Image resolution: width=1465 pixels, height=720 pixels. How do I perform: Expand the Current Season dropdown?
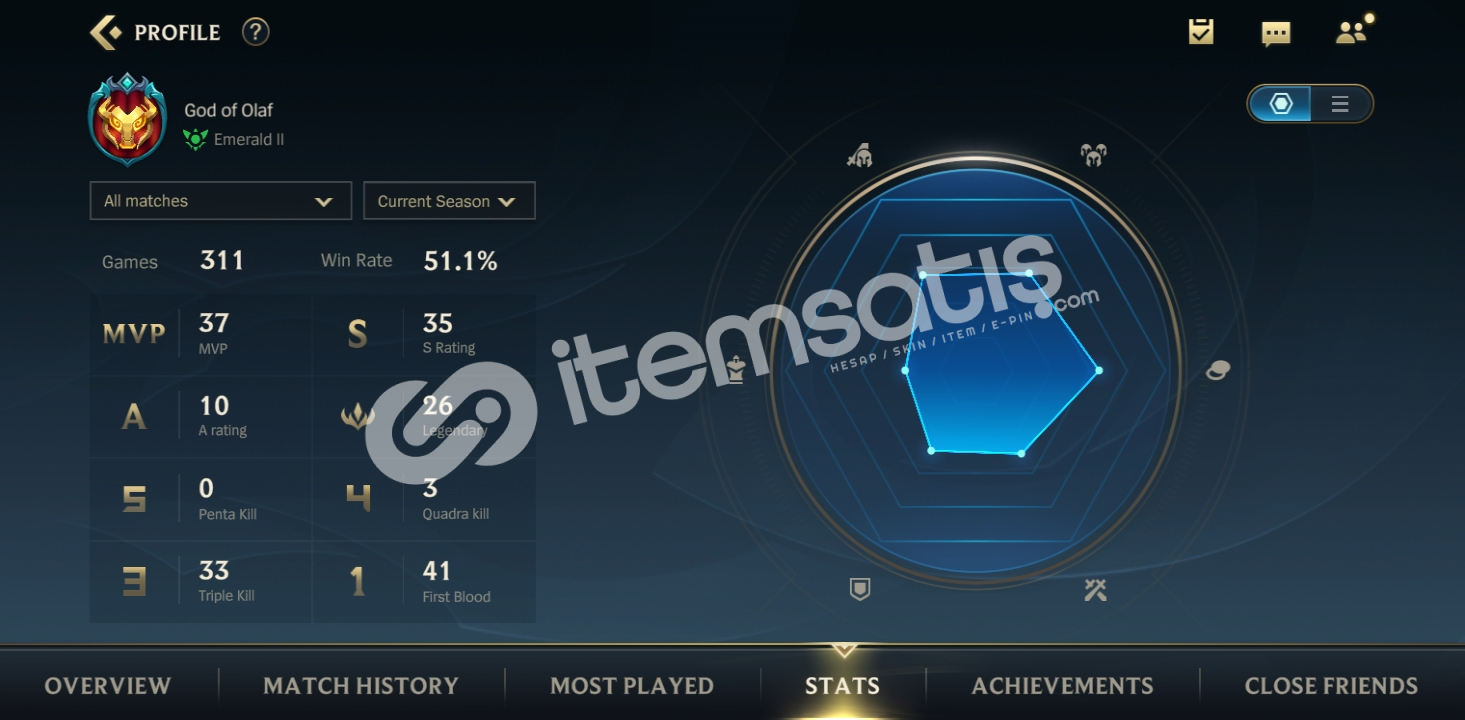click(449, 201)
